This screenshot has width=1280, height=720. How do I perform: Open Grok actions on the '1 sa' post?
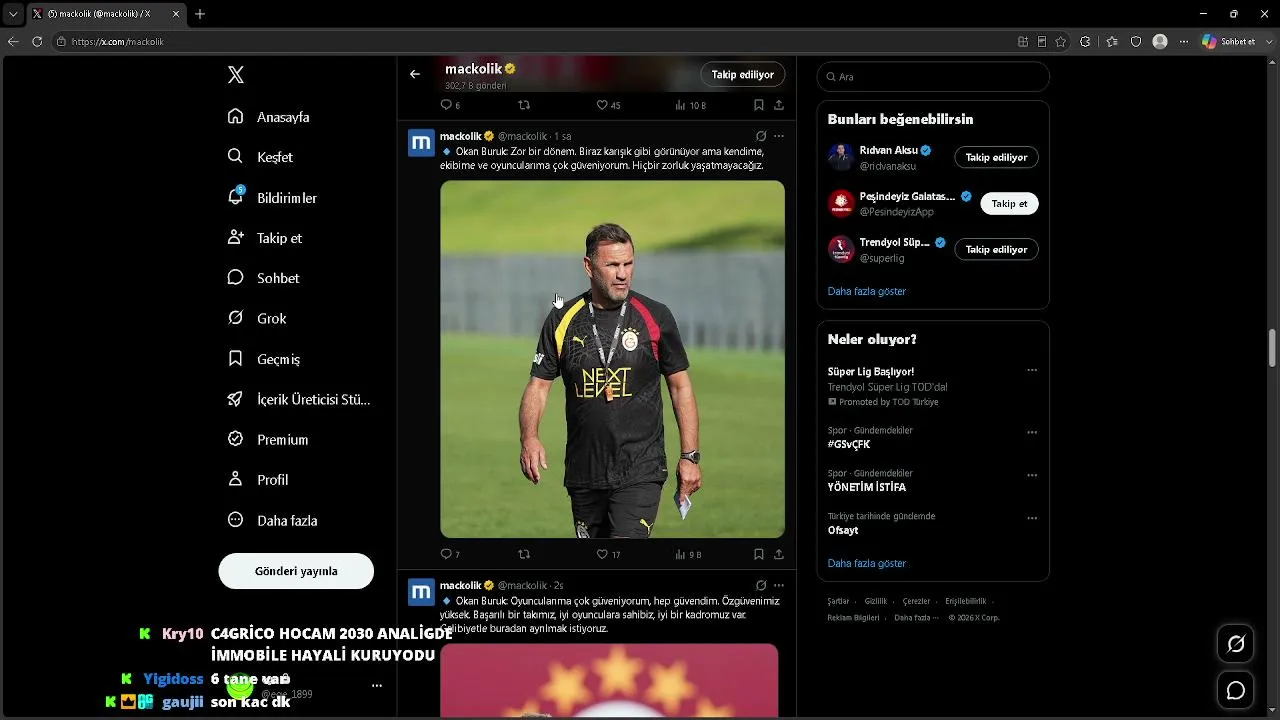761,136
